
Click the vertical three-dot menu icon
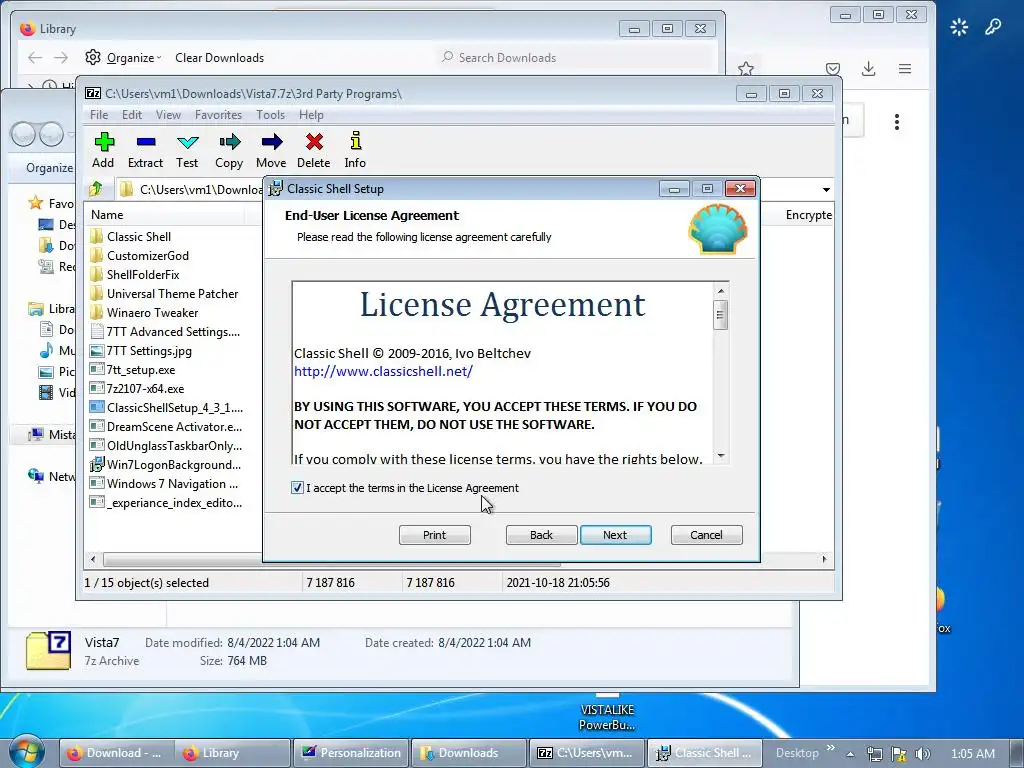(x=897, y=121)
